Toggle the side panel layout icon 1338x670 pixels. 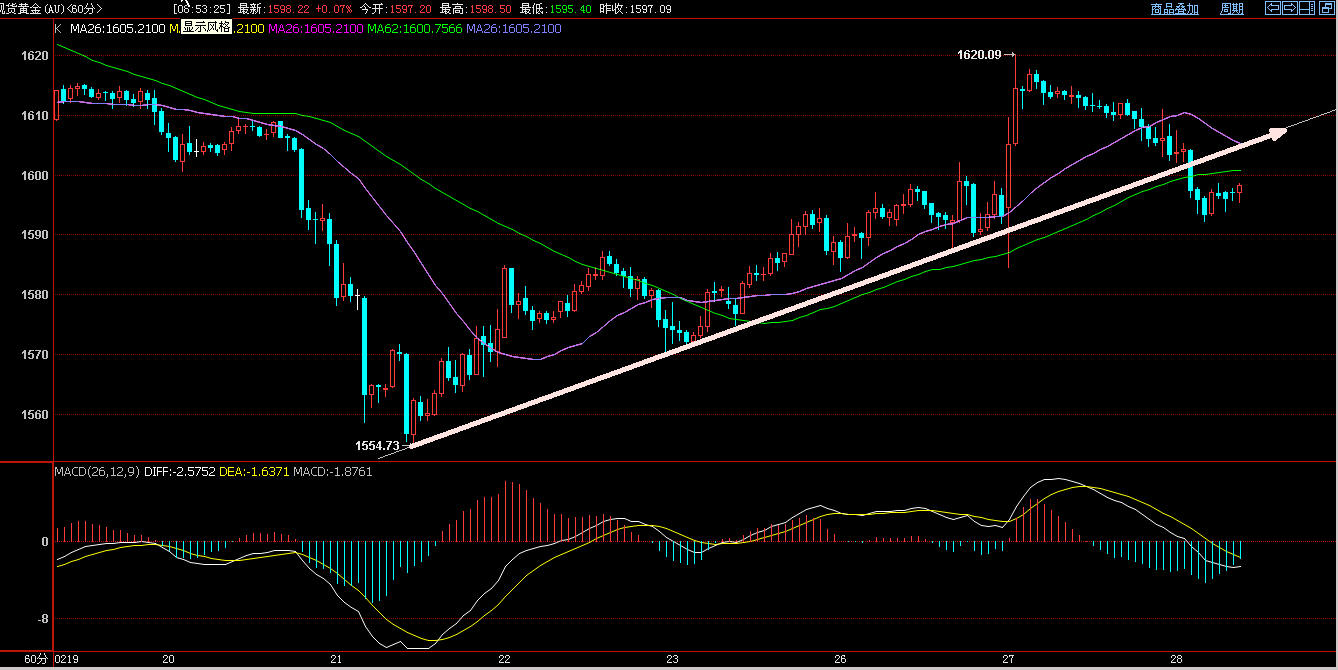click(x=1306, y=8)
